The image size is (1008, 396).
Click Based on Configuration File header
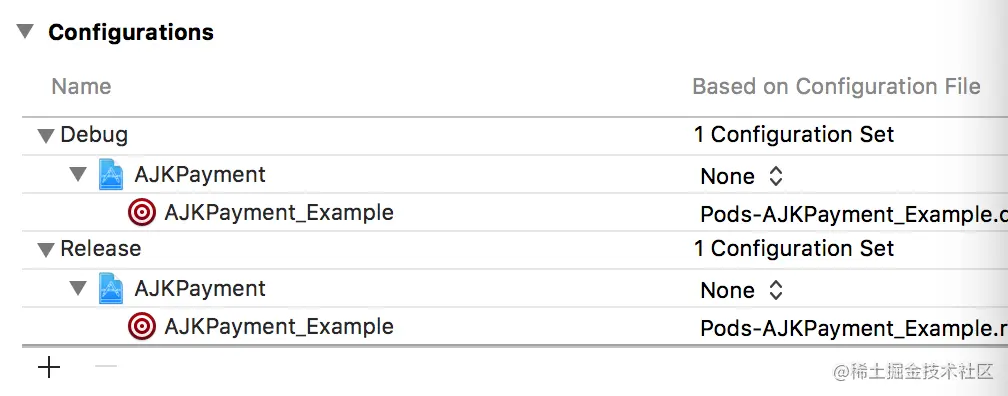[x=836, y=86]
